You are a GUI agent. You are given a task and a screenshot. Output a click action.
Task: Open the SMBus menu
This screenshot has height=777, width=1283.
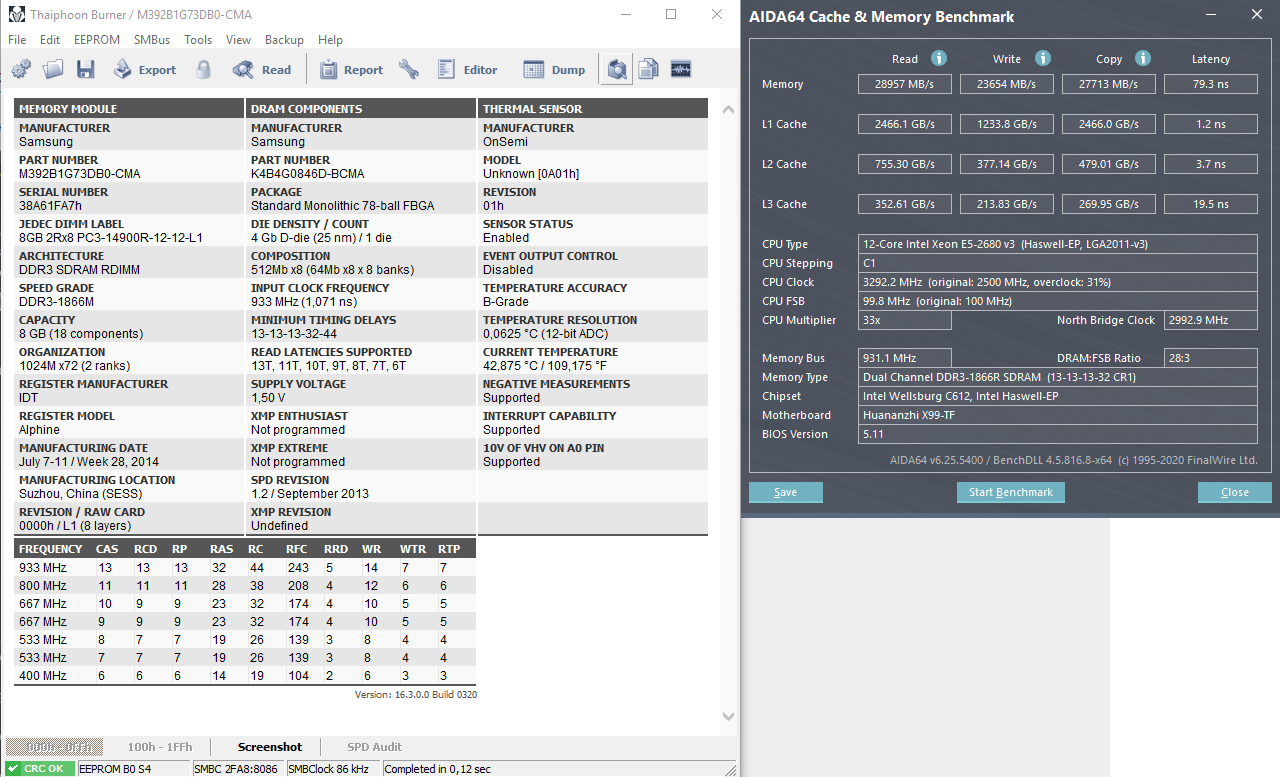point(152,40)
